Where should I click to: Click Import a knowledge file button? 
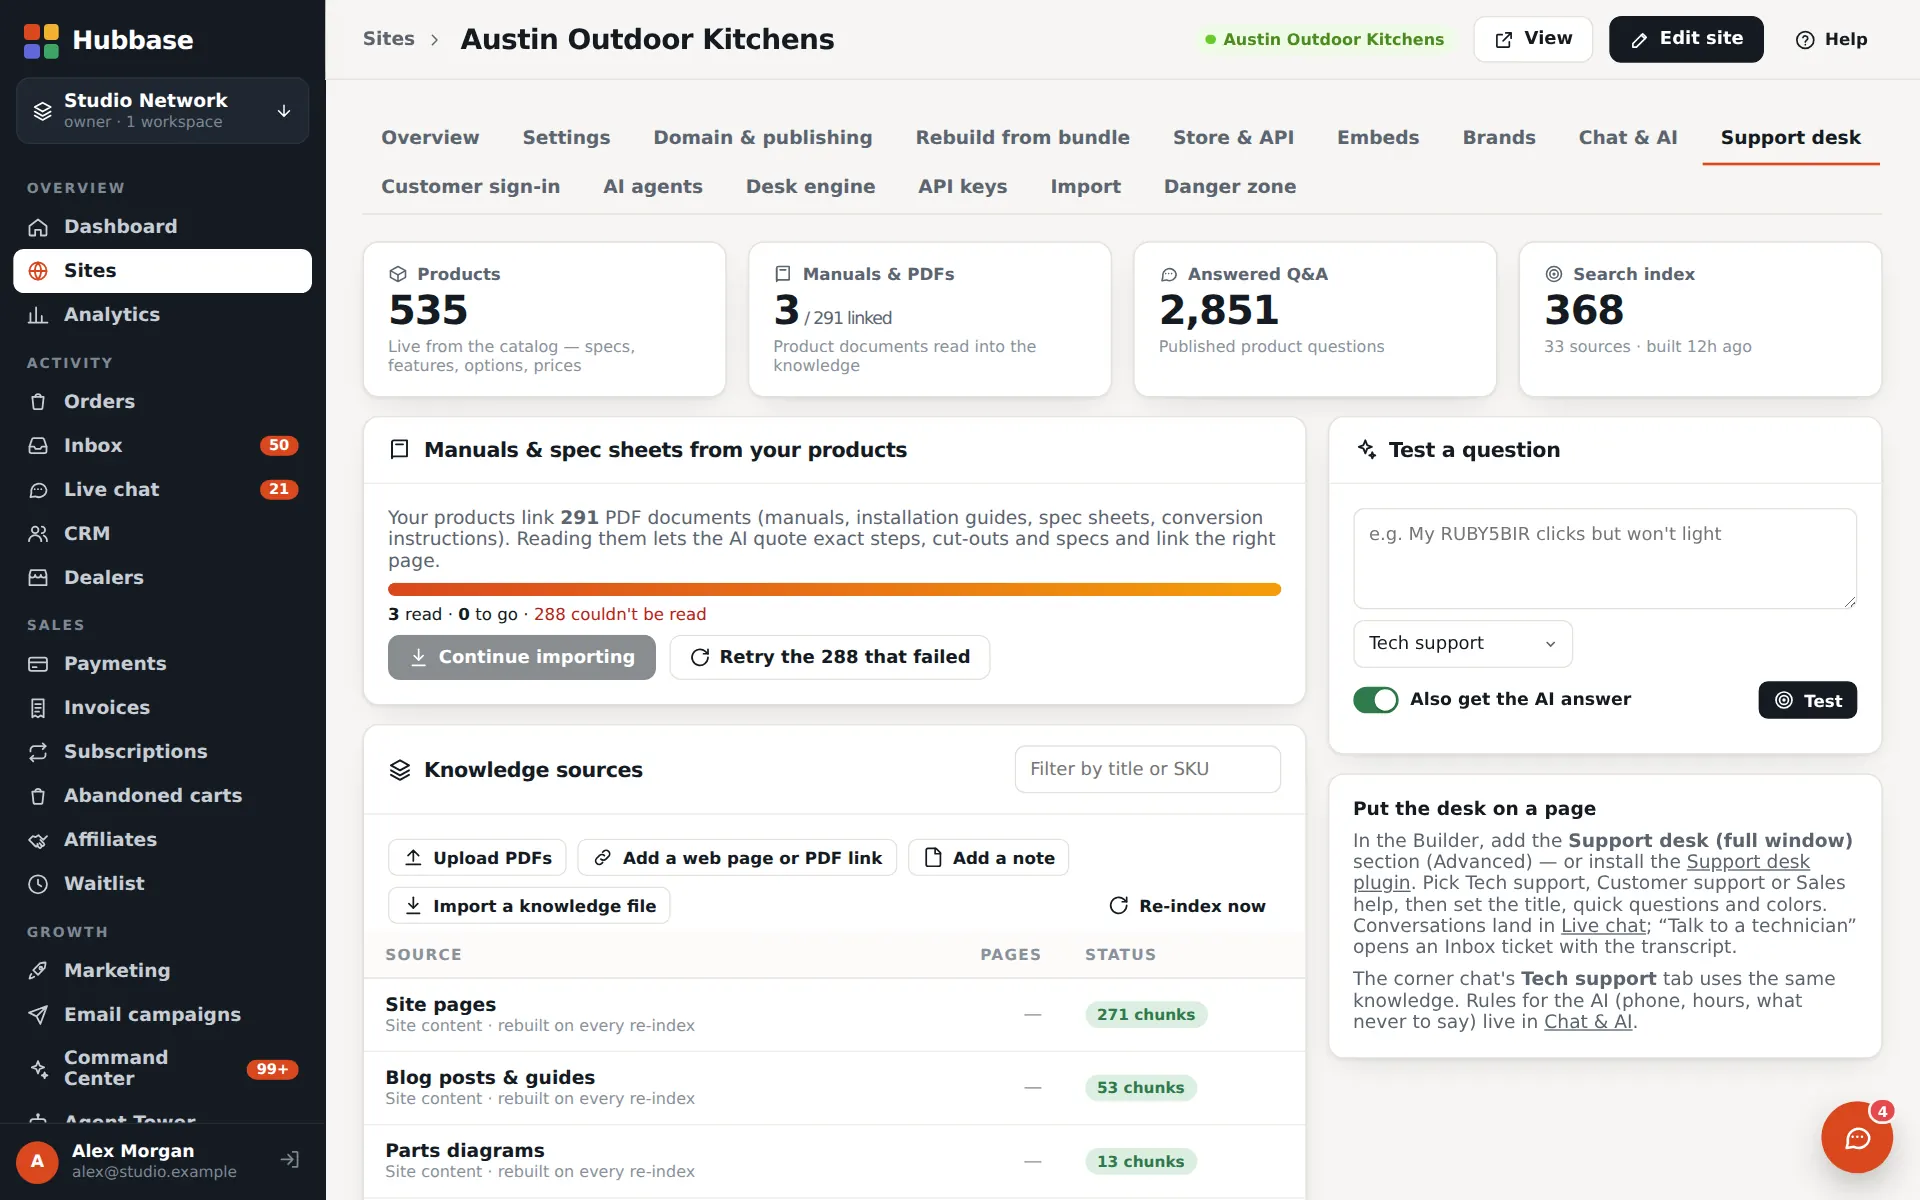point(529,906)
